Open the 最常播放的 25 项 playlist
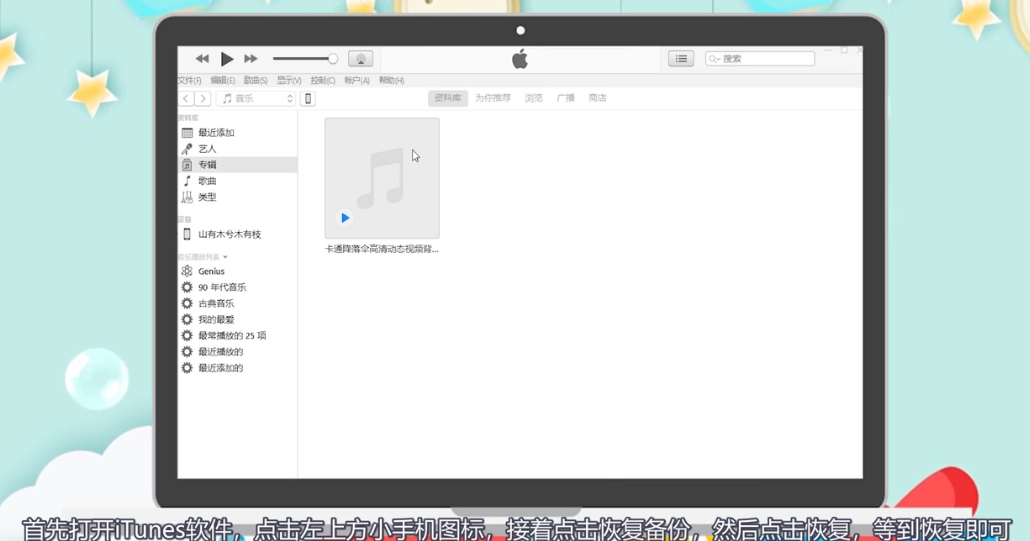 point(238,335)
